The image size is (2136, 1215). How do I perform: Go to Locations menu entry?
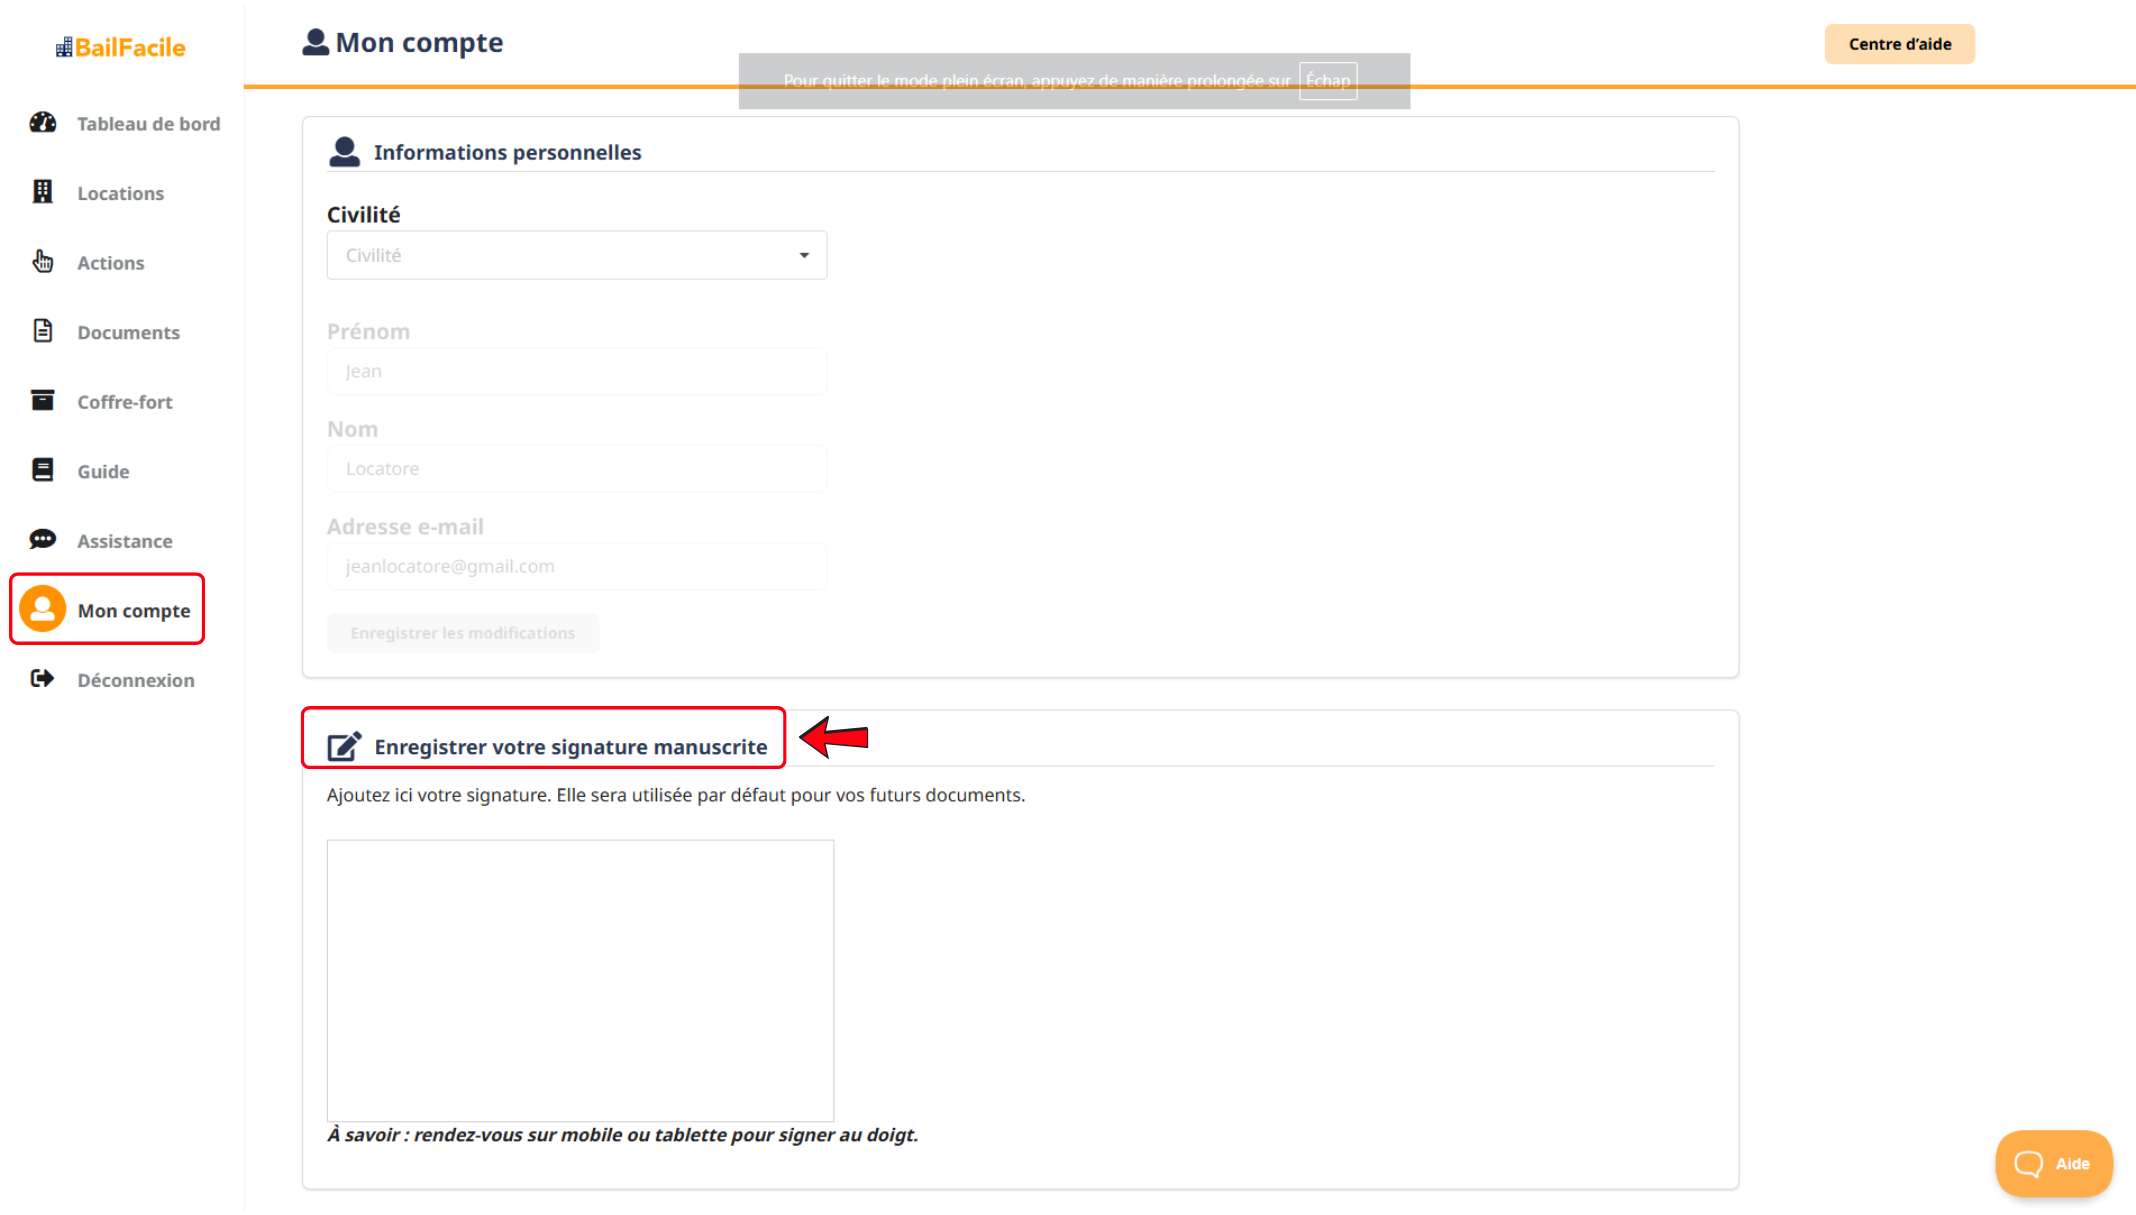[x=120, y=193]
